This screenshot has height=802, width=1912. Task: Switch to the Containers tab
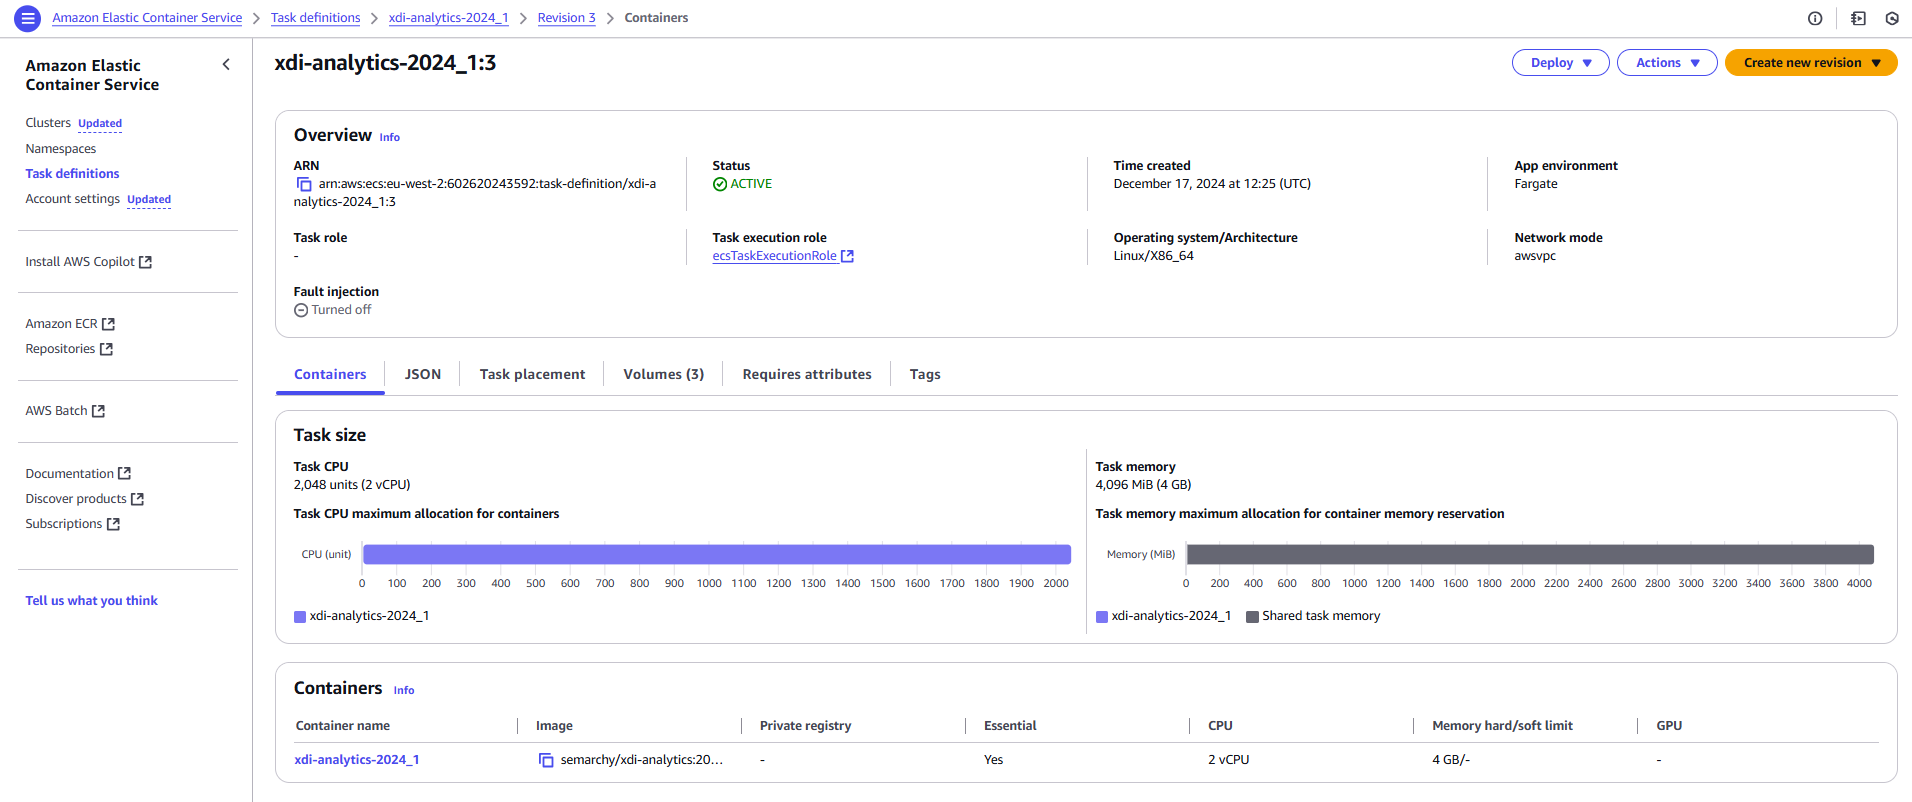[x=330, y=374]
